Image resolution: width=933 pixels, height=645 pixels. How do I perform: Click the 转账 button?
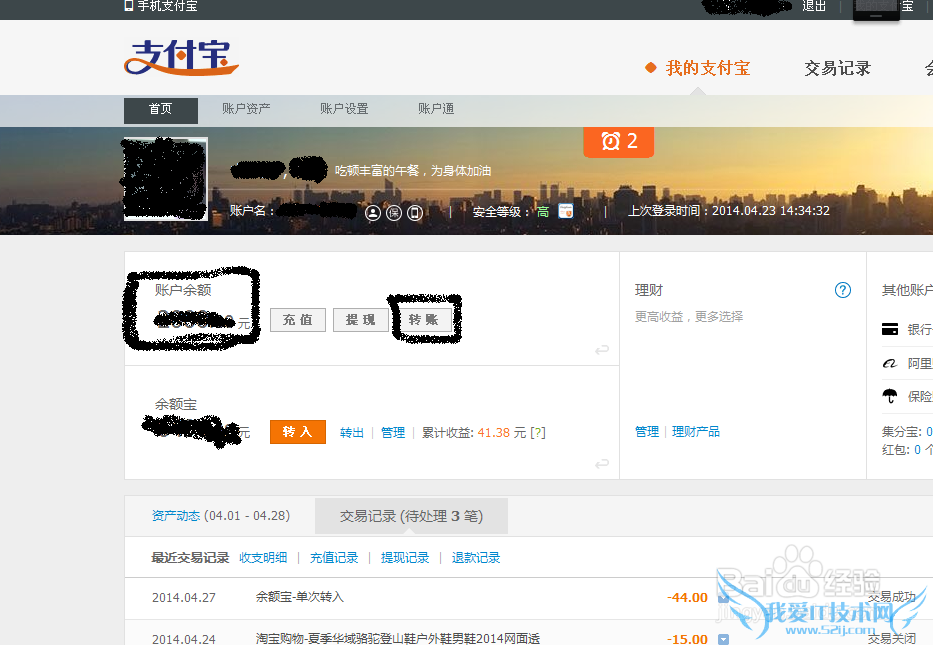pos(424,320)
